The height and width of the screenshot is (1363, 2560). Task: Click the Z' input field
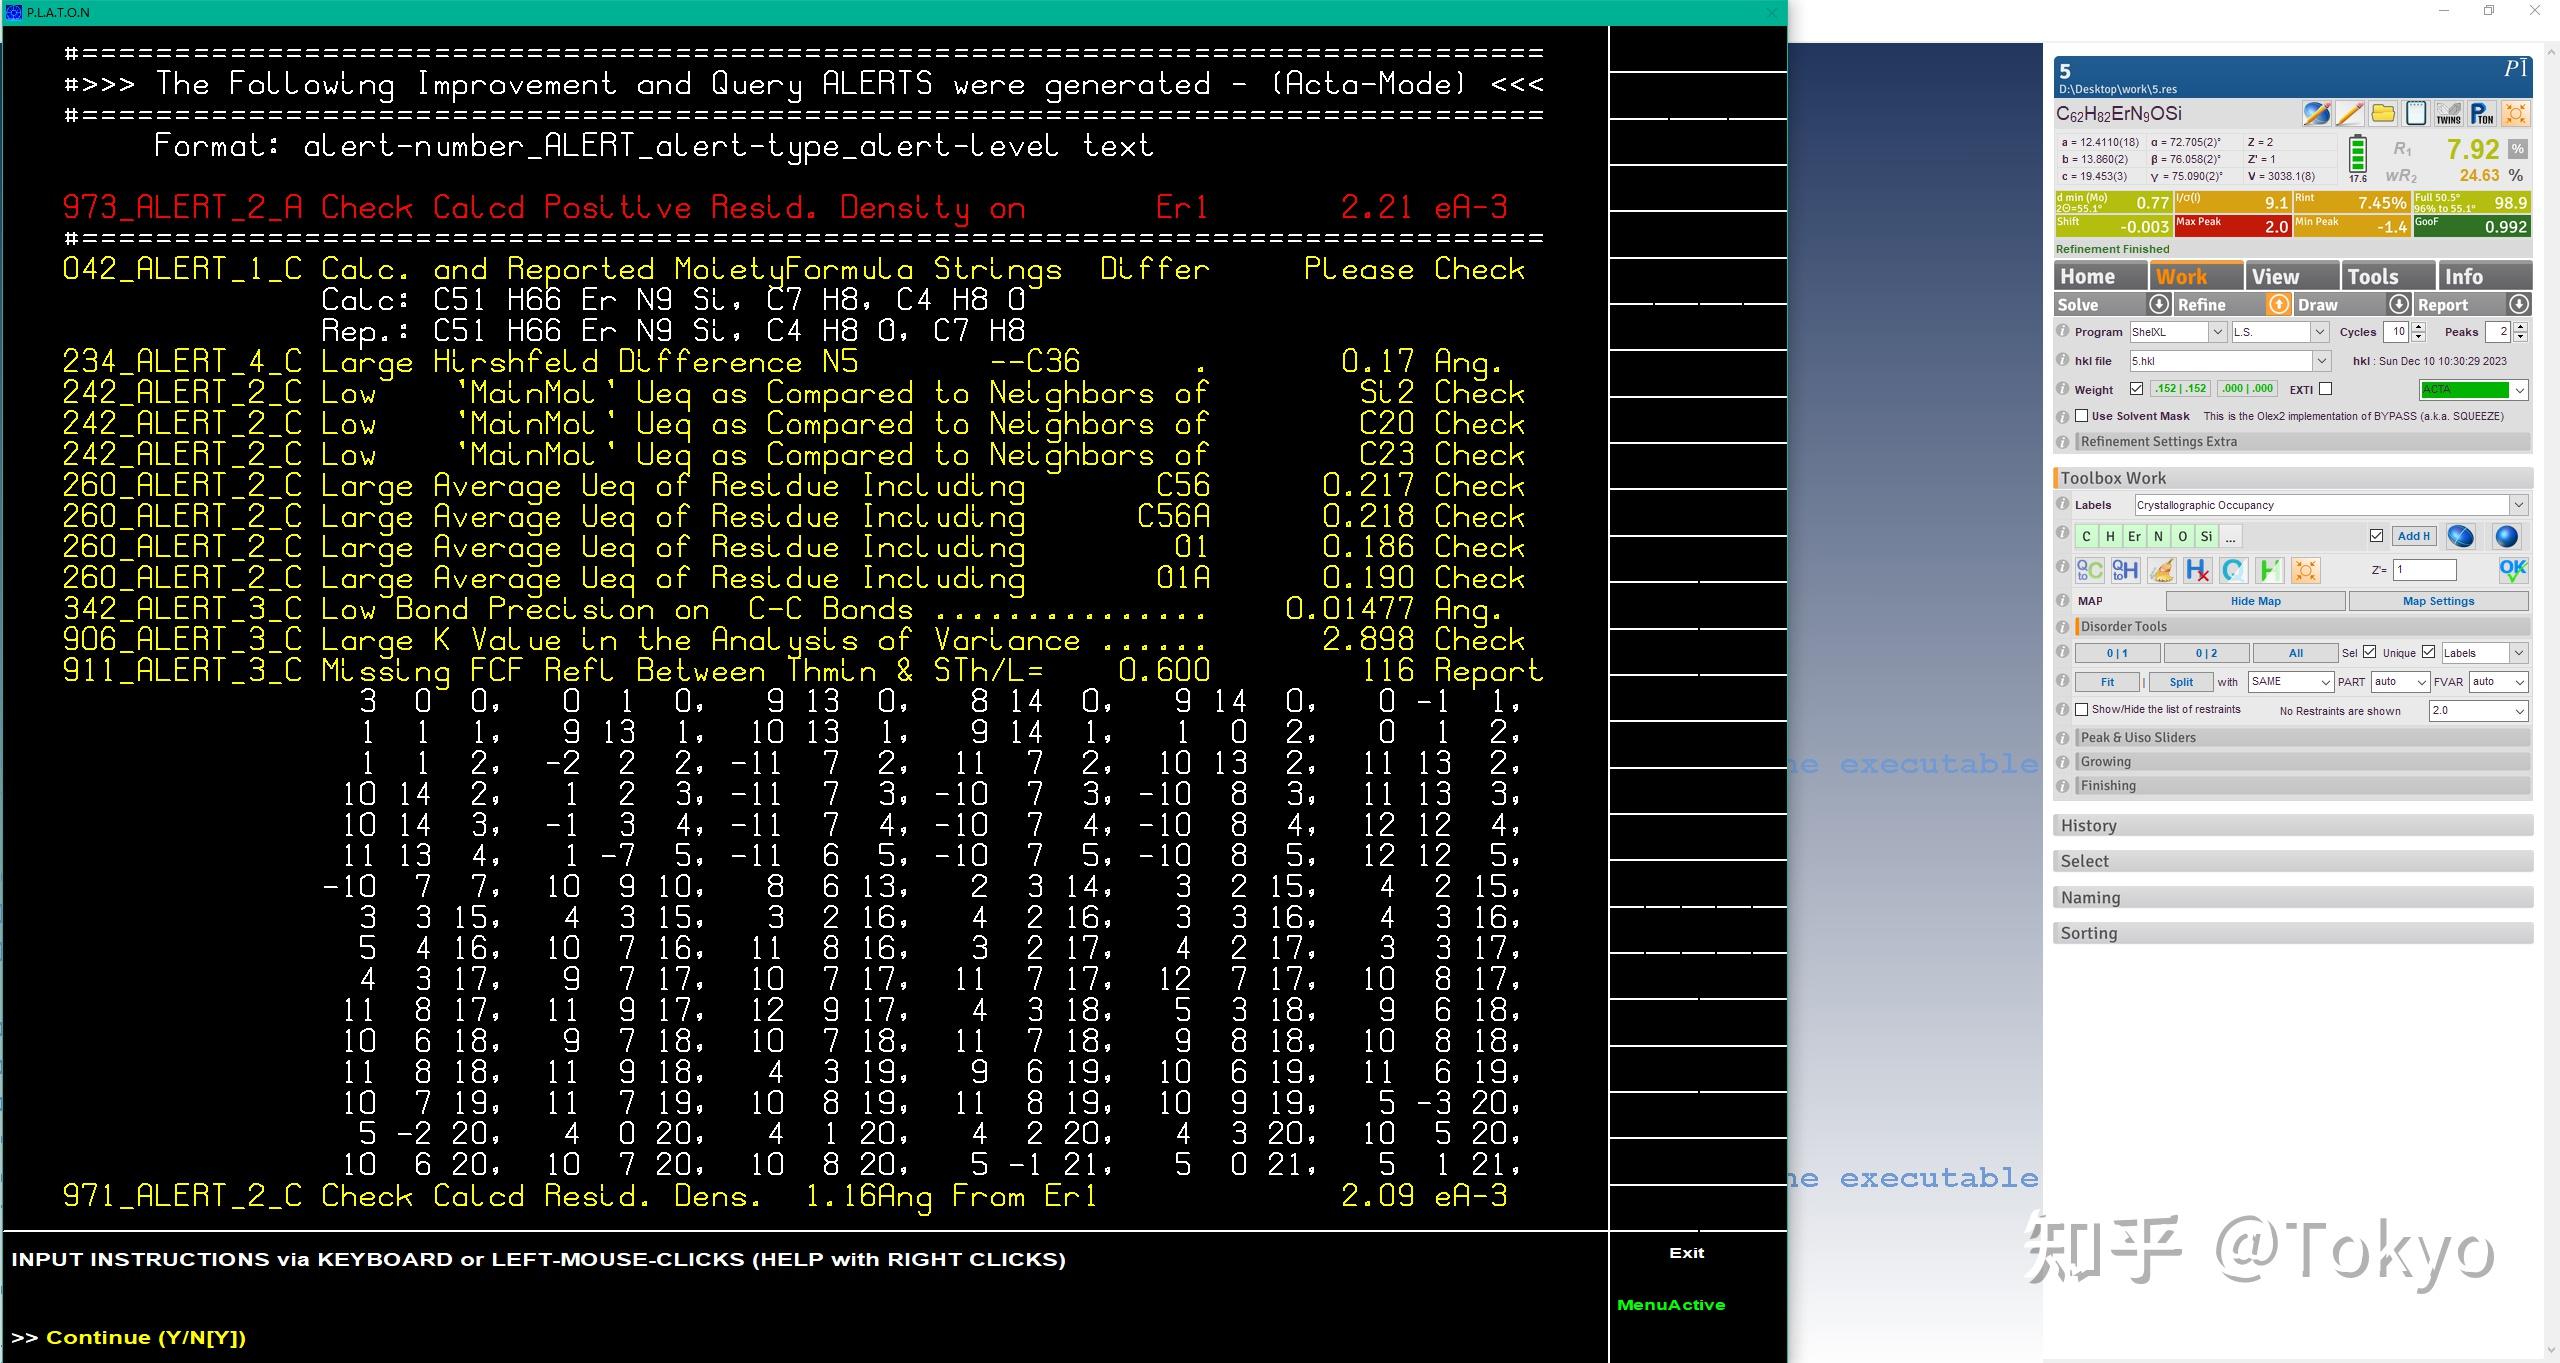pos(2424,570)
